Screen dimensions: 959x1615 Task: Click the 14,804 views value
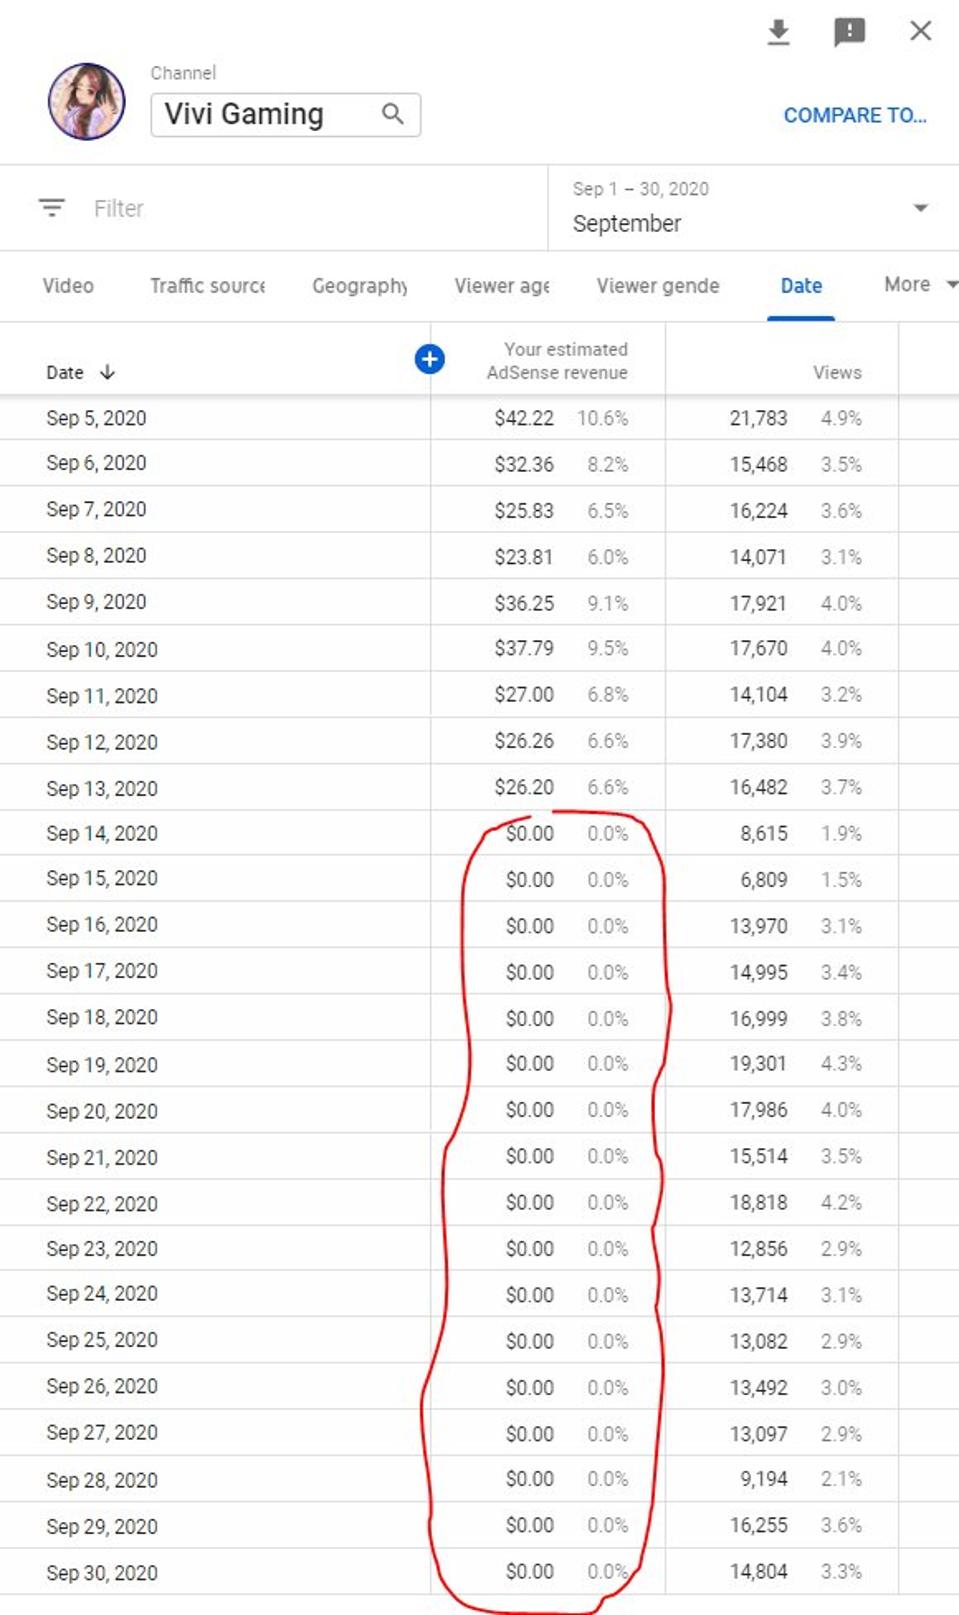(x=758, y=1572)
